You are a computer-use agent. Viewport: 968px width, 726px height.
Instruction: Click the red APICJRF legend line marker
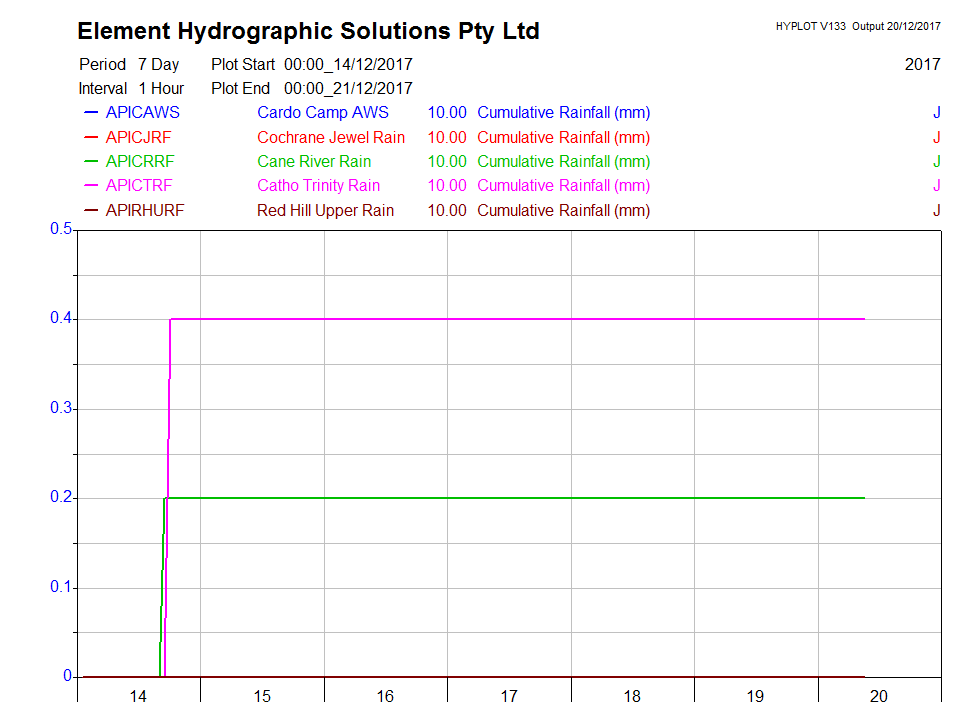(x=91, y=137)
